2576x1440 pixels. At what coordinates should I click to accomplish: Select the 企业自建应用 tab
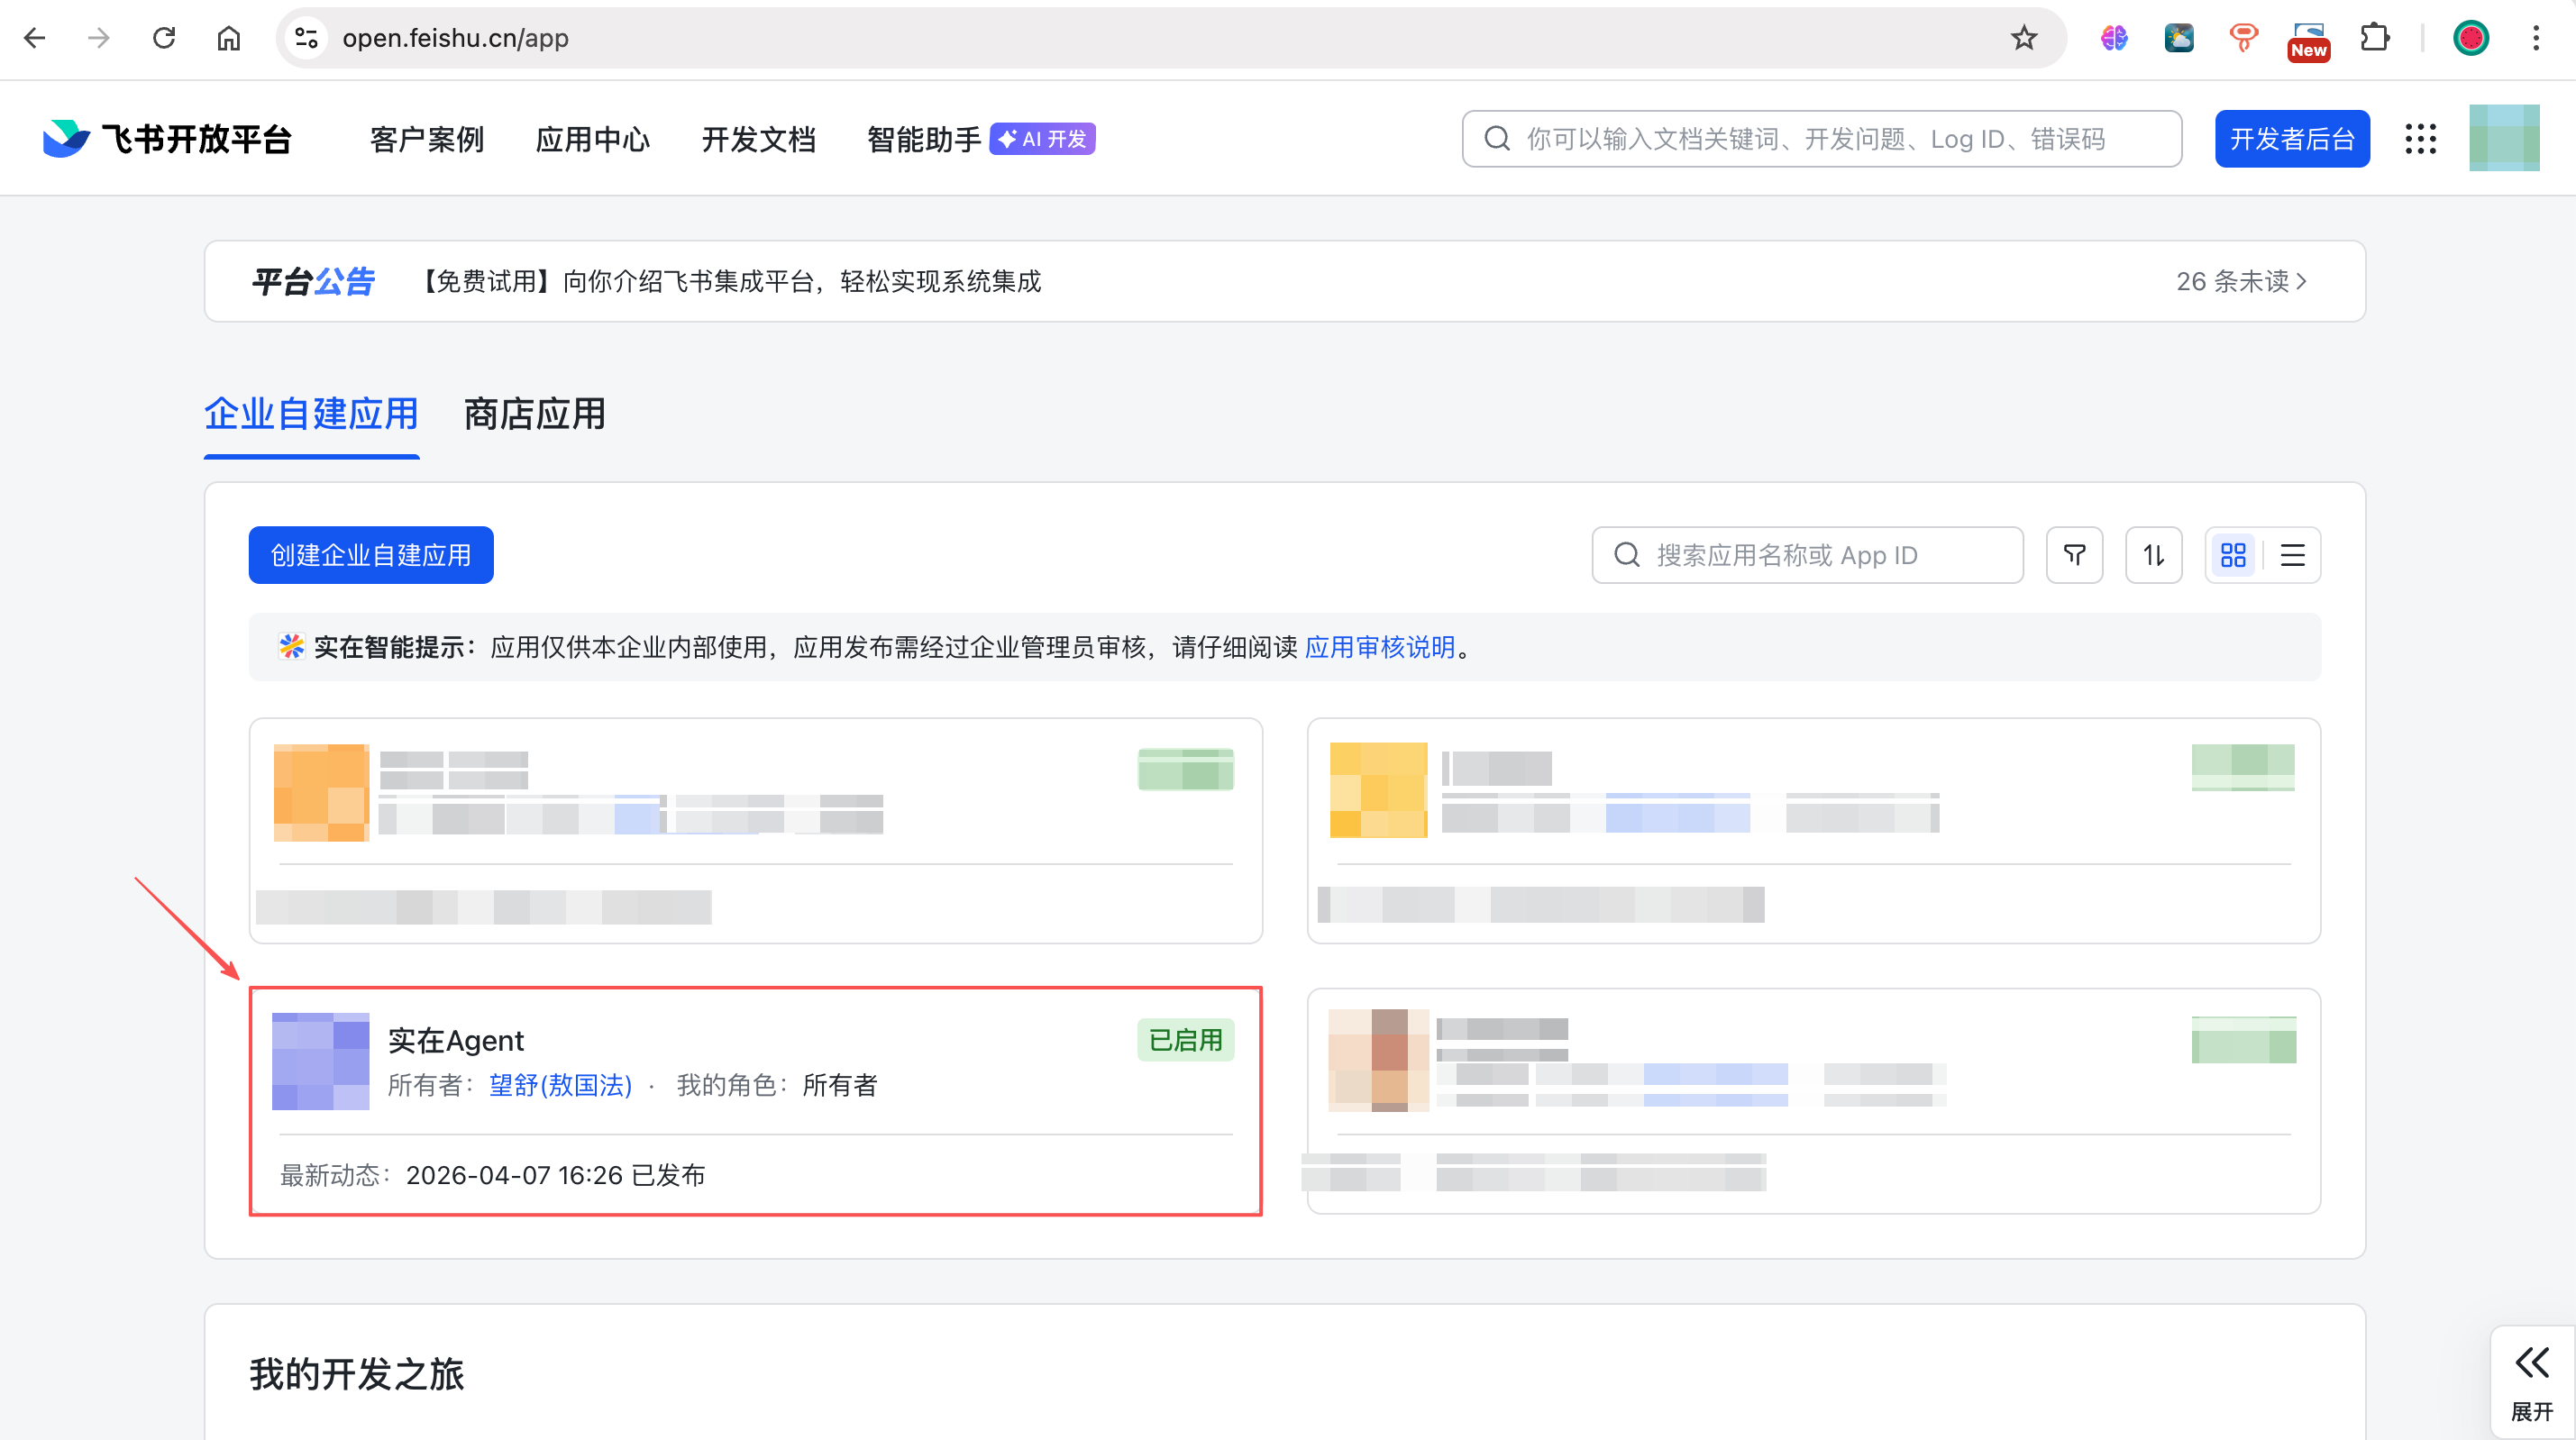311,414
